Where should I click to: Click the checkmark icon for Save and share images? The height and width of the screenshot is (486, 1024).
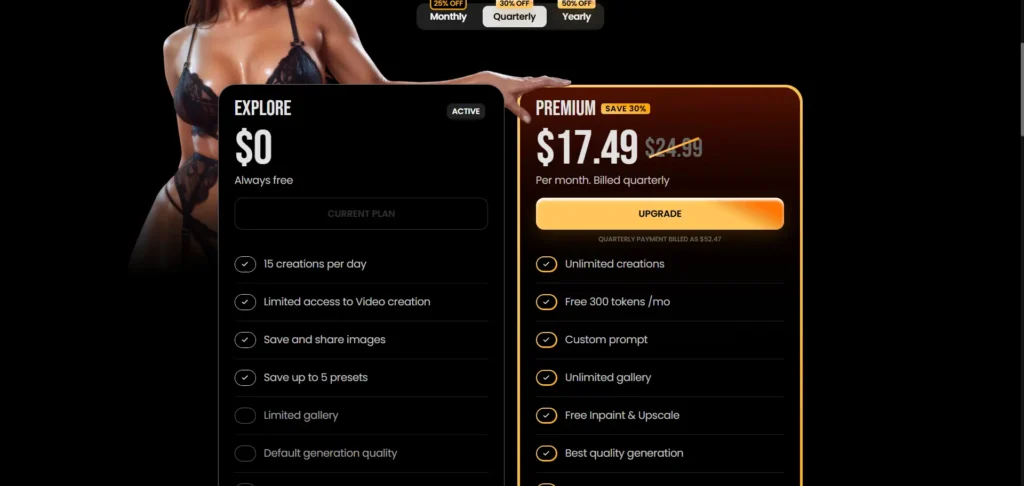coord(245,340)
